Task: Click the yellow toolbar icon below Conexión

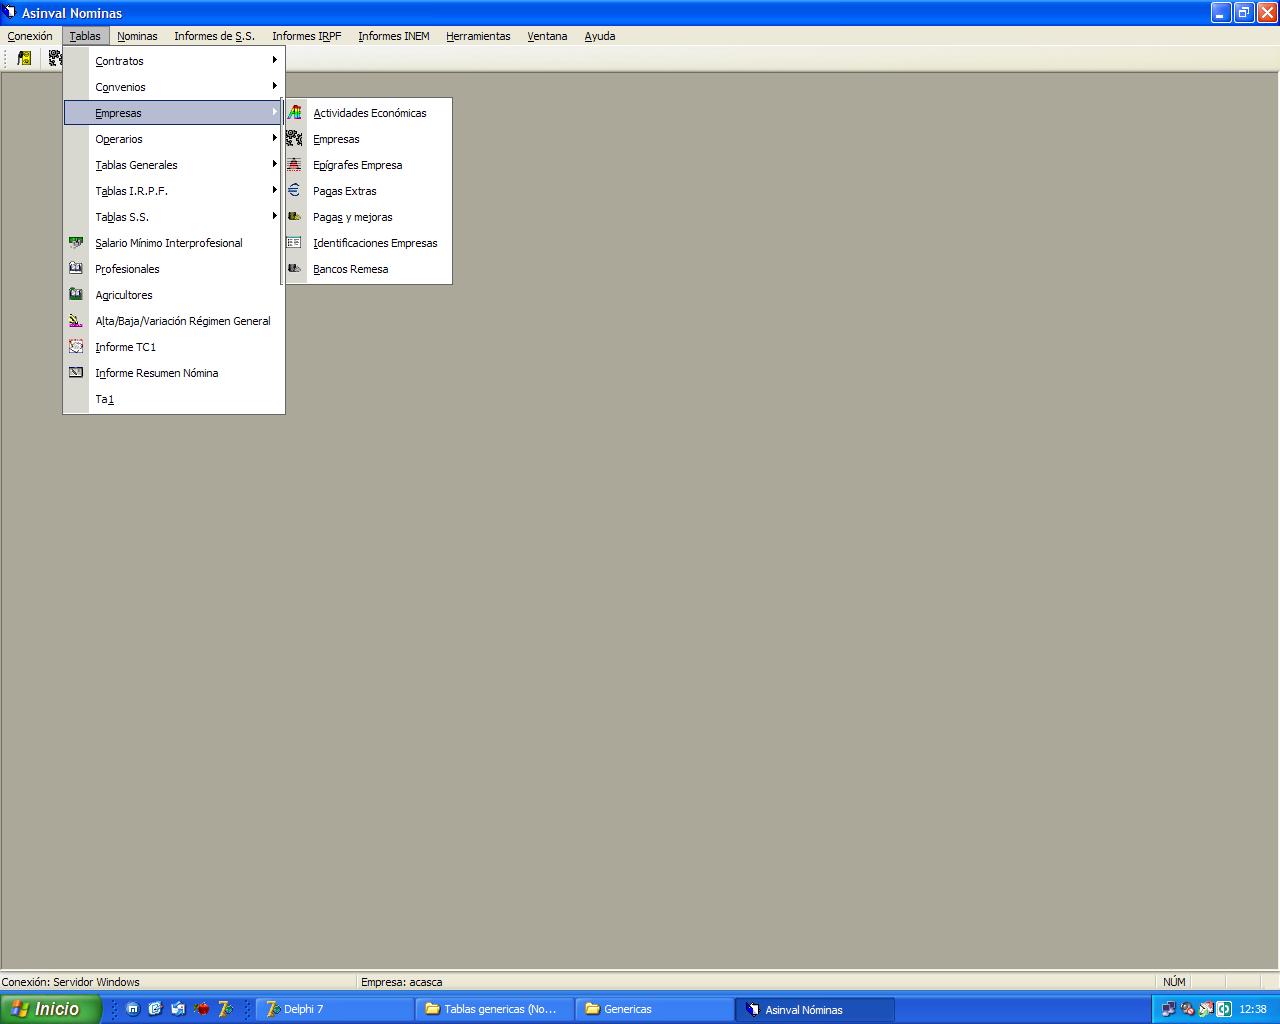Action: tap(24, 58)
